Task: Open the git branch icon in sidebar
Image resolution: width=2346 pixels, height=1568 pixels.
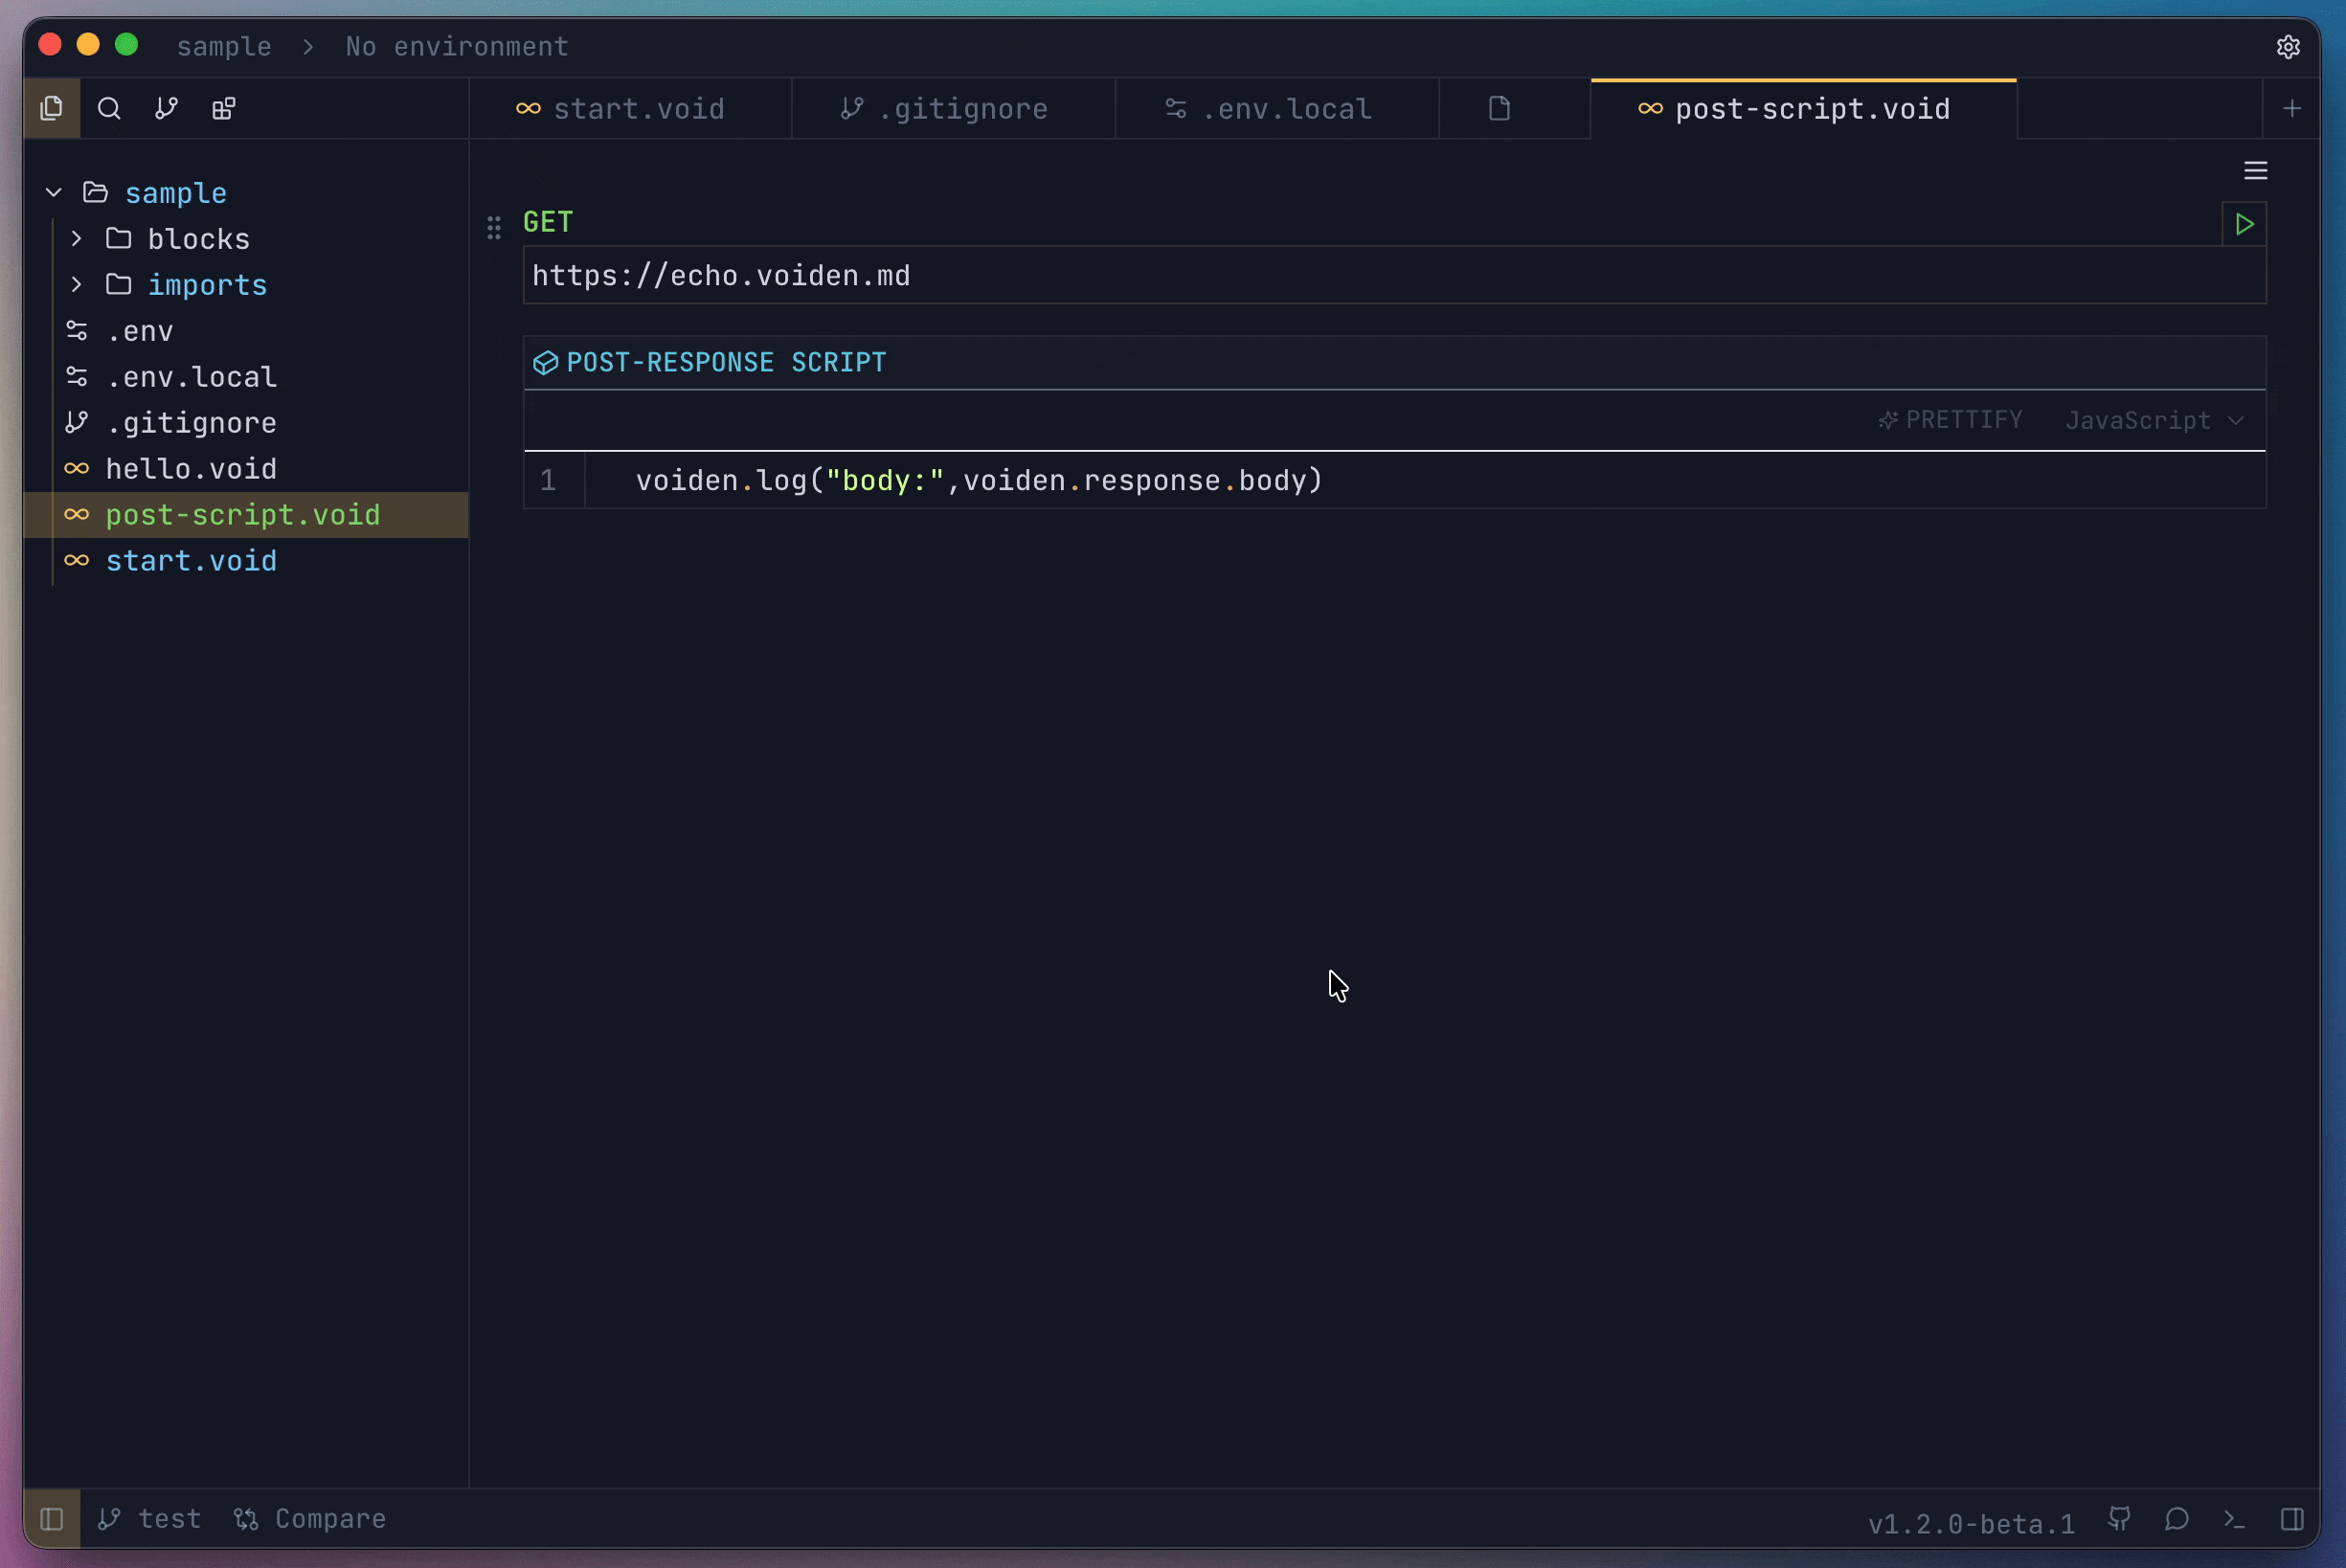Action: (165, 108)
